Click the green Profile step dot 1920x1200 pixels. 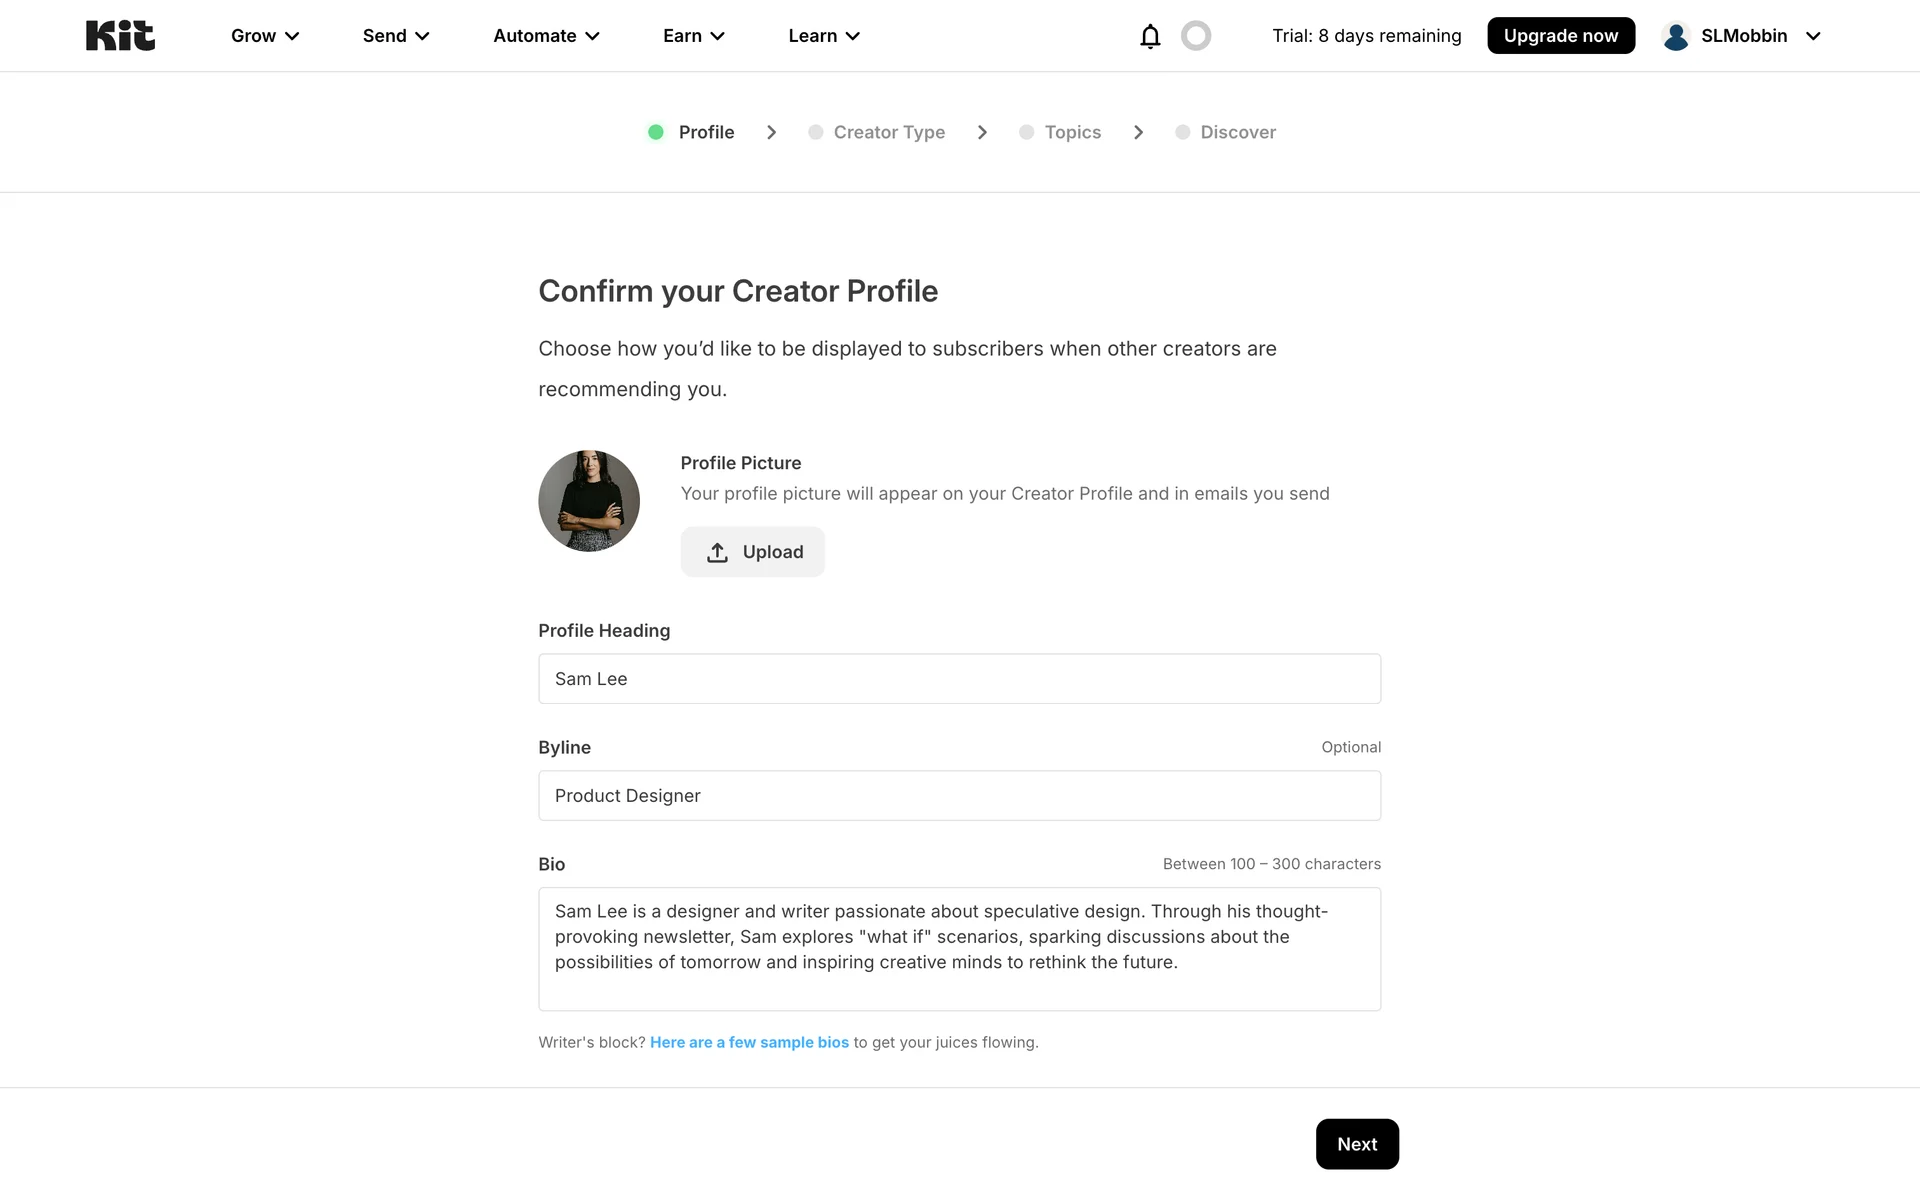656,132
